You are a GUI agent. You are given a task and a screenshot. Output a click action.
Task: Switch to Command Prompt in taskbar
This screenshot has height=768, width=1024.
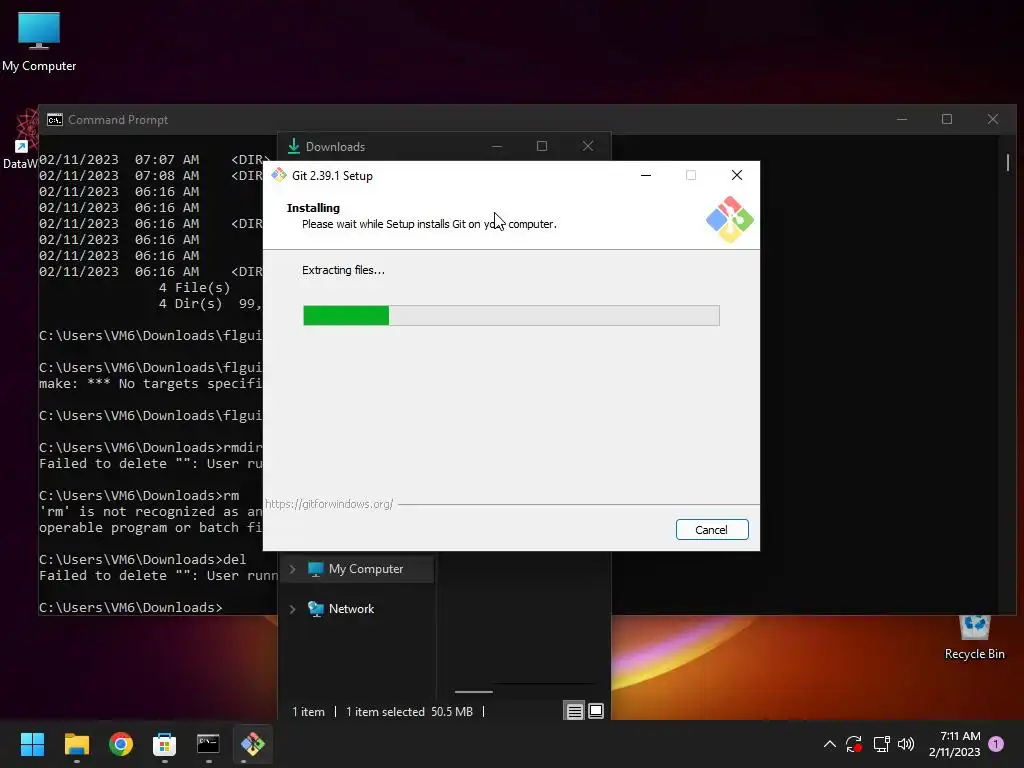pos(208,744)
